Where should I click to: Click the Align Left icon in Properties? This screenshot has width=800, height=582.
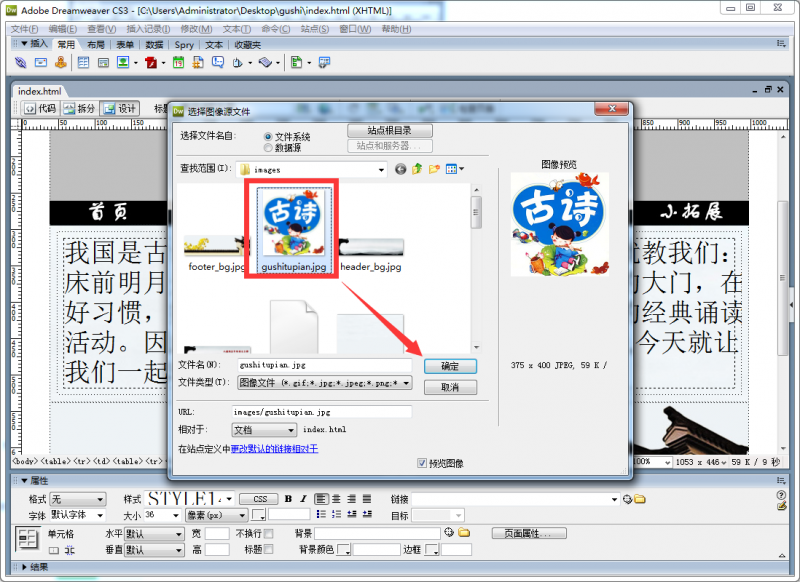[x=321, y=499]
